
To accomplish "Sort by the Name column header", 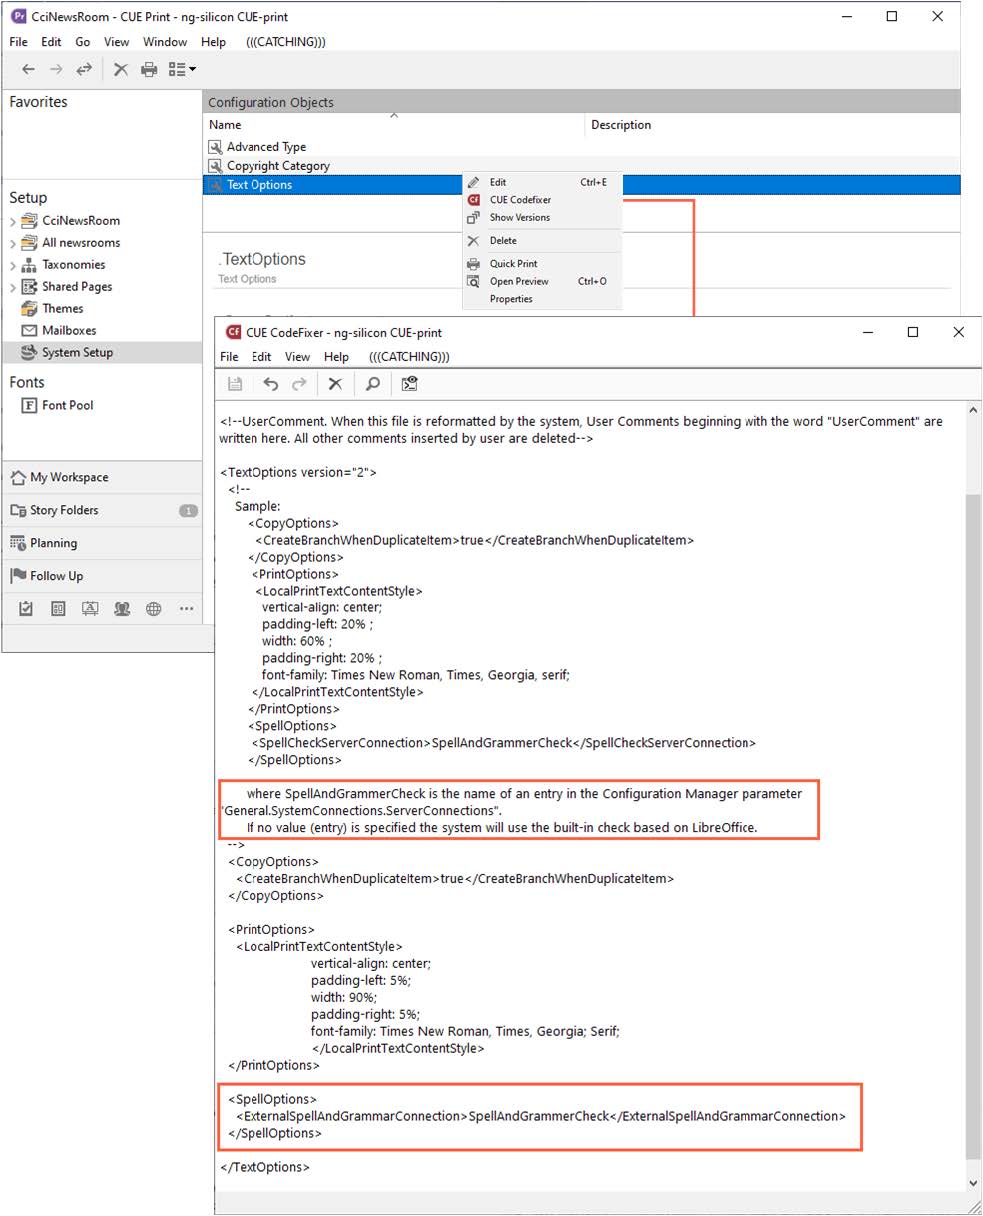I will click(226, 125).
